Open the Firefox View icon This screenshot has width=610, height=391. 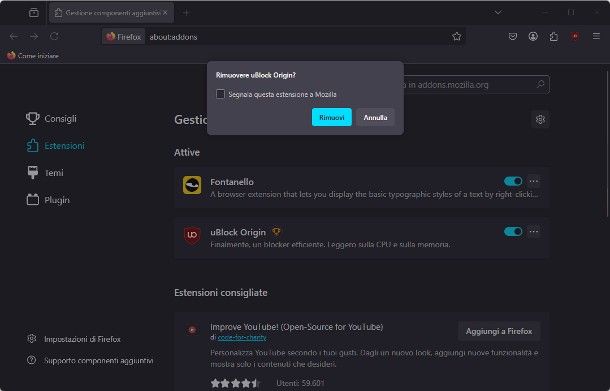coord(34,13)
